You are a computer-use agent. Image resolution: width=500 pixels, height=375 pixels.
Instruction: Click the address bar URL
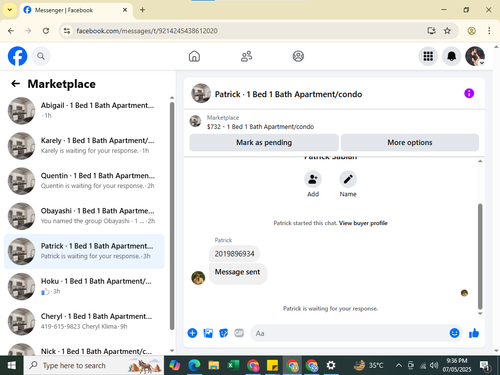(x=147, y=31)
